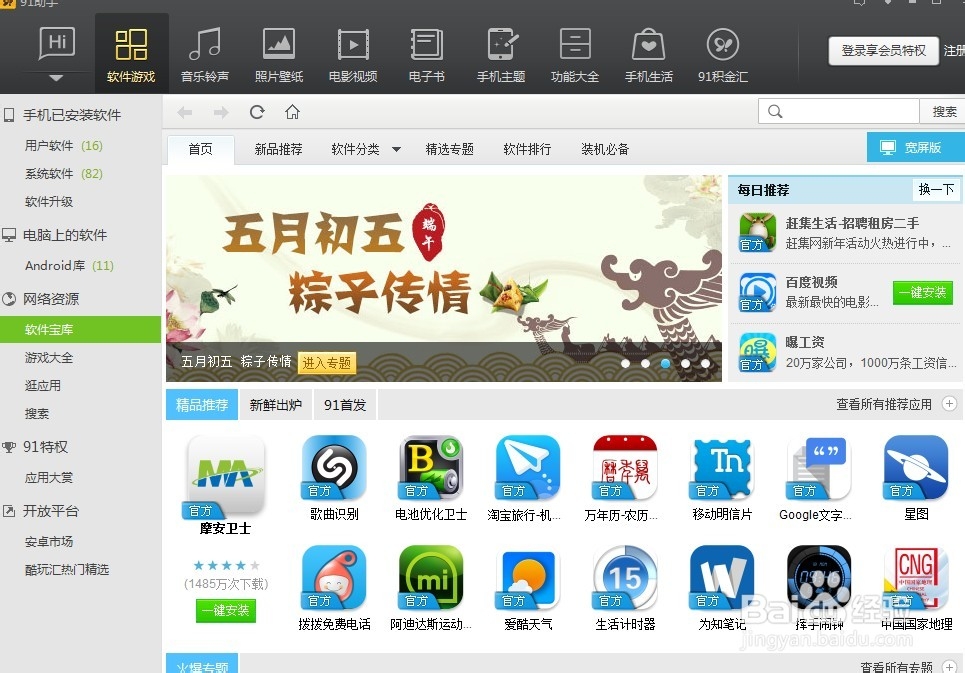Click the browser back arrow
This screenshot has width=965, height=673.
click(185, 112)
